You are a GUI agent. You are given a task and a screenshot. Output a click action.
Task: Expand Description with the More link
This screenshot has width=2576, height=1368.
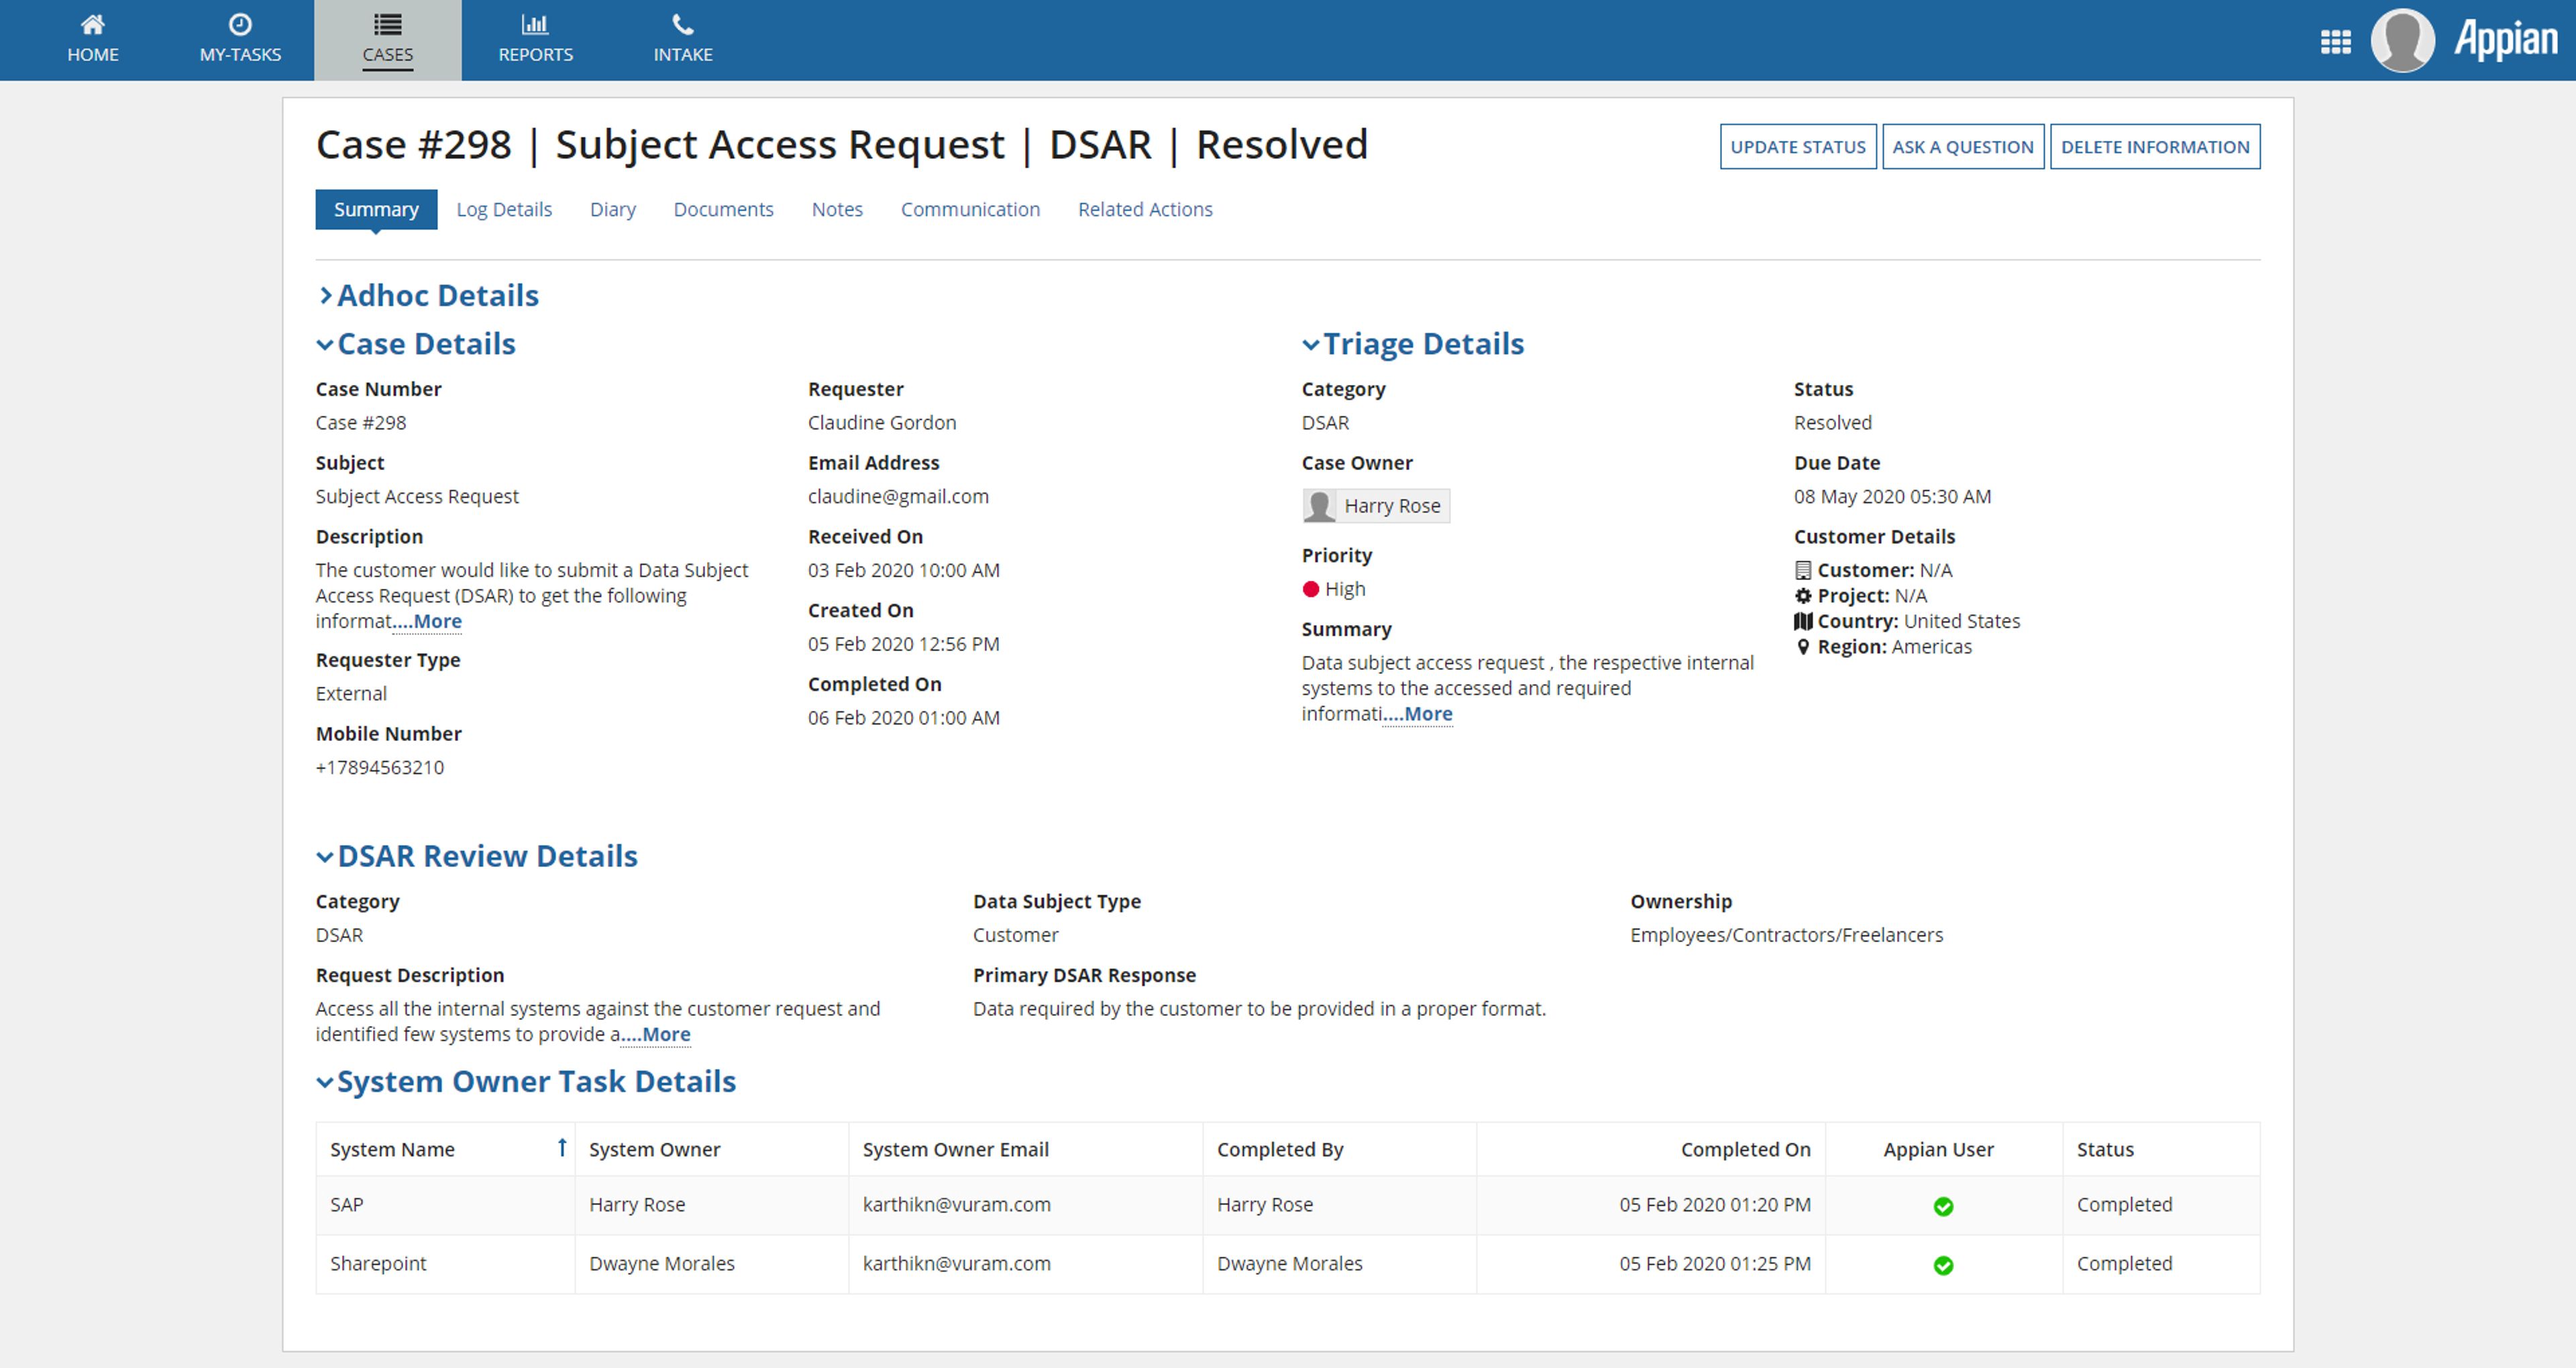[428, 621]
